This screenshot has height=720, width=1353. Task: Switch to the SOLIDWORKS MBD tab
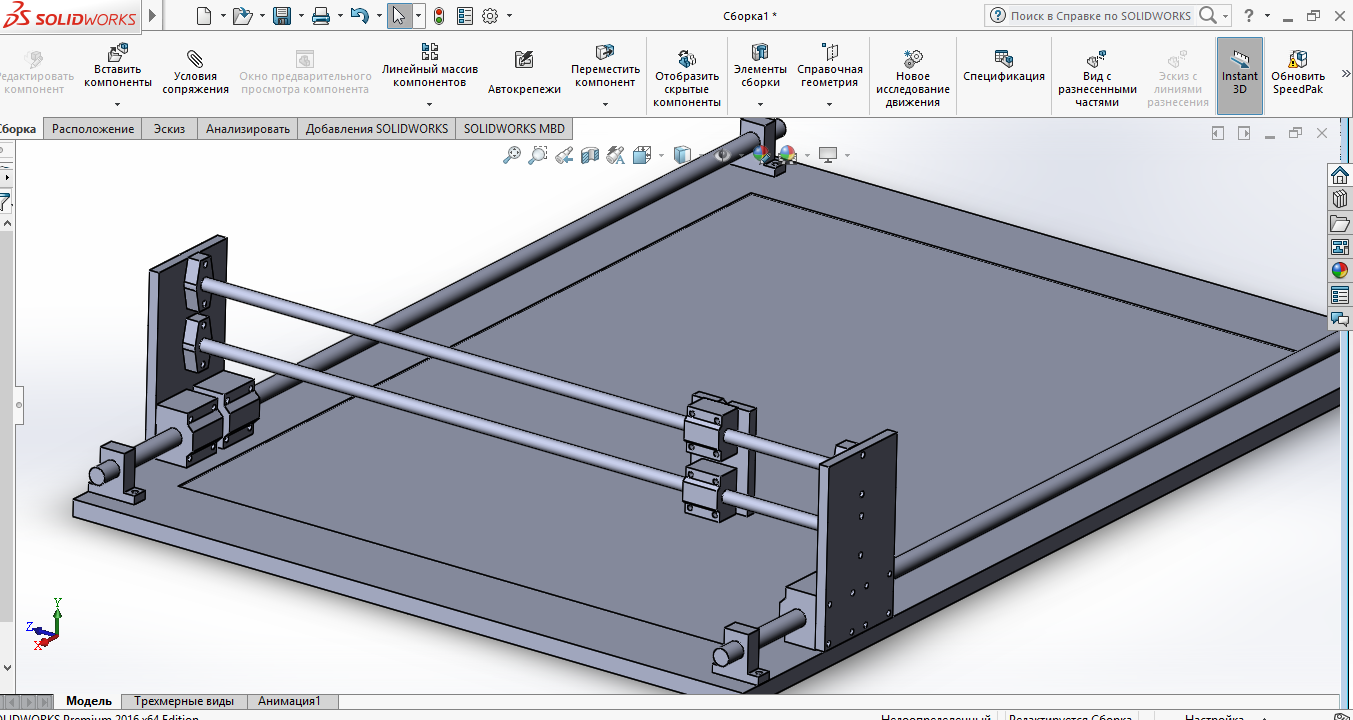point(514,128)
